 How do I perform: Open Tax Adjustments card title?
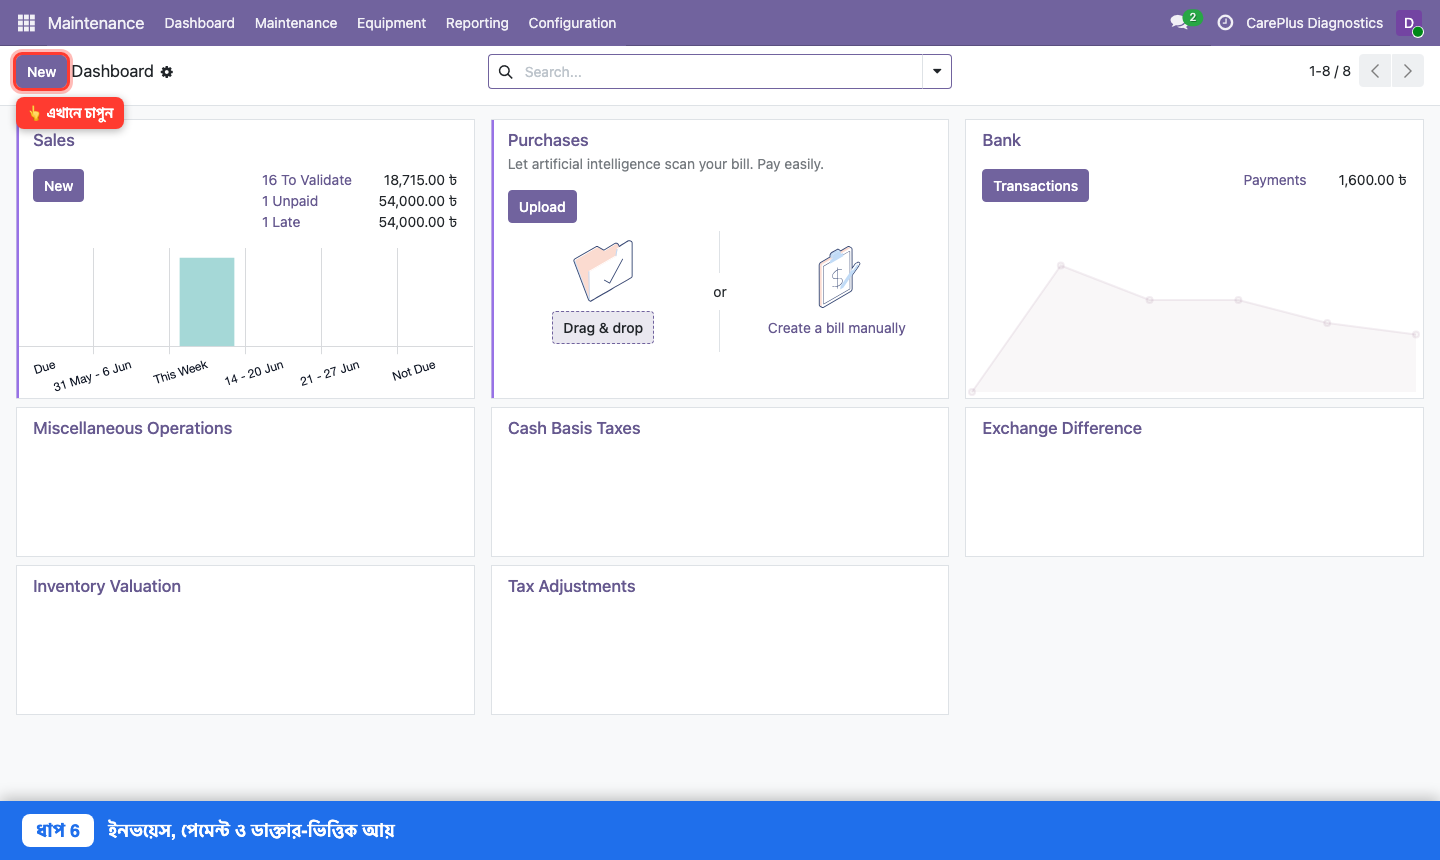[x=572, y=586]
